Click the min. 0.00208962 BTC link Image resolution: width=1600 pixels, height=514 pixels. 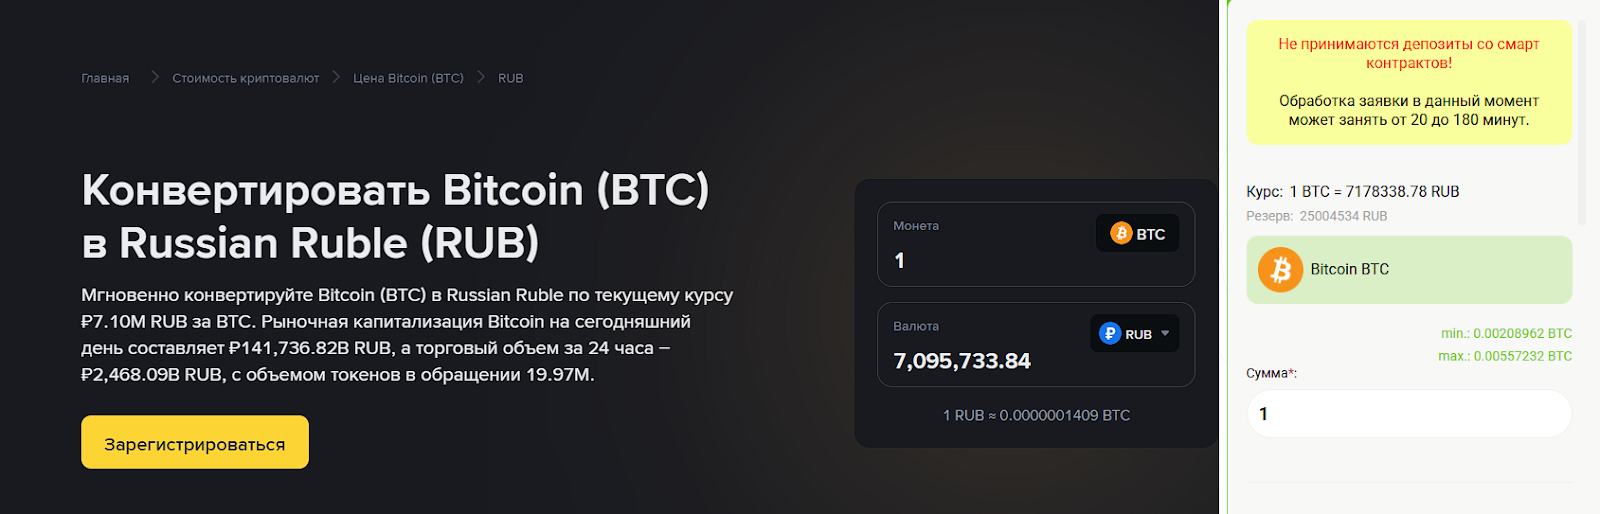click(1506, 334)
